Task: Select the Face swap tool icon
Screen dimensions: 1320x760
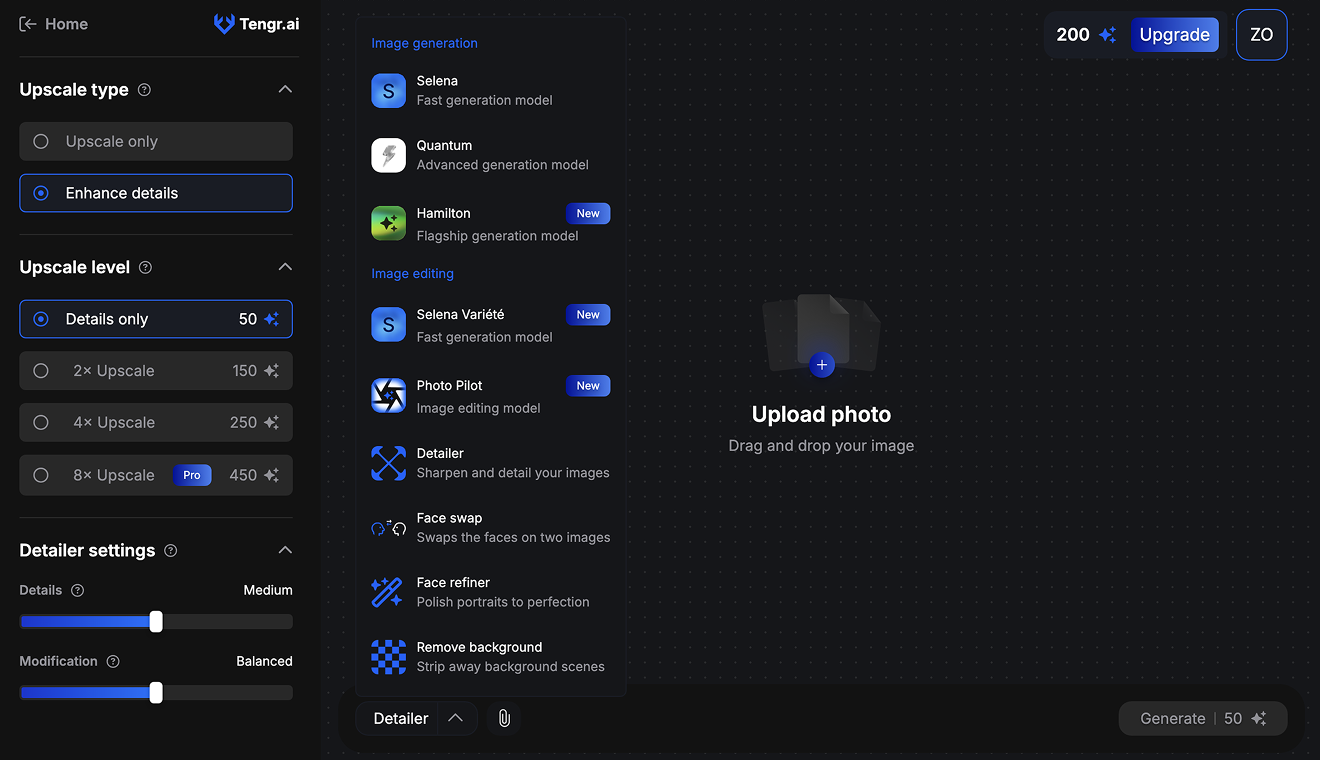Action: click(x=388, y=527)
